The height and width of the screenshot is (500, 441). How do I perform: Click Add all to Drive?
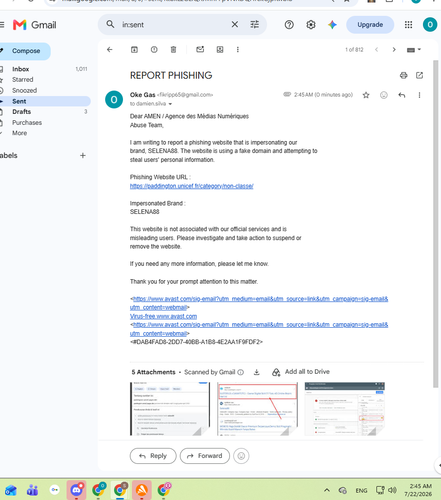pyautogui.click(x=301, y=372)
